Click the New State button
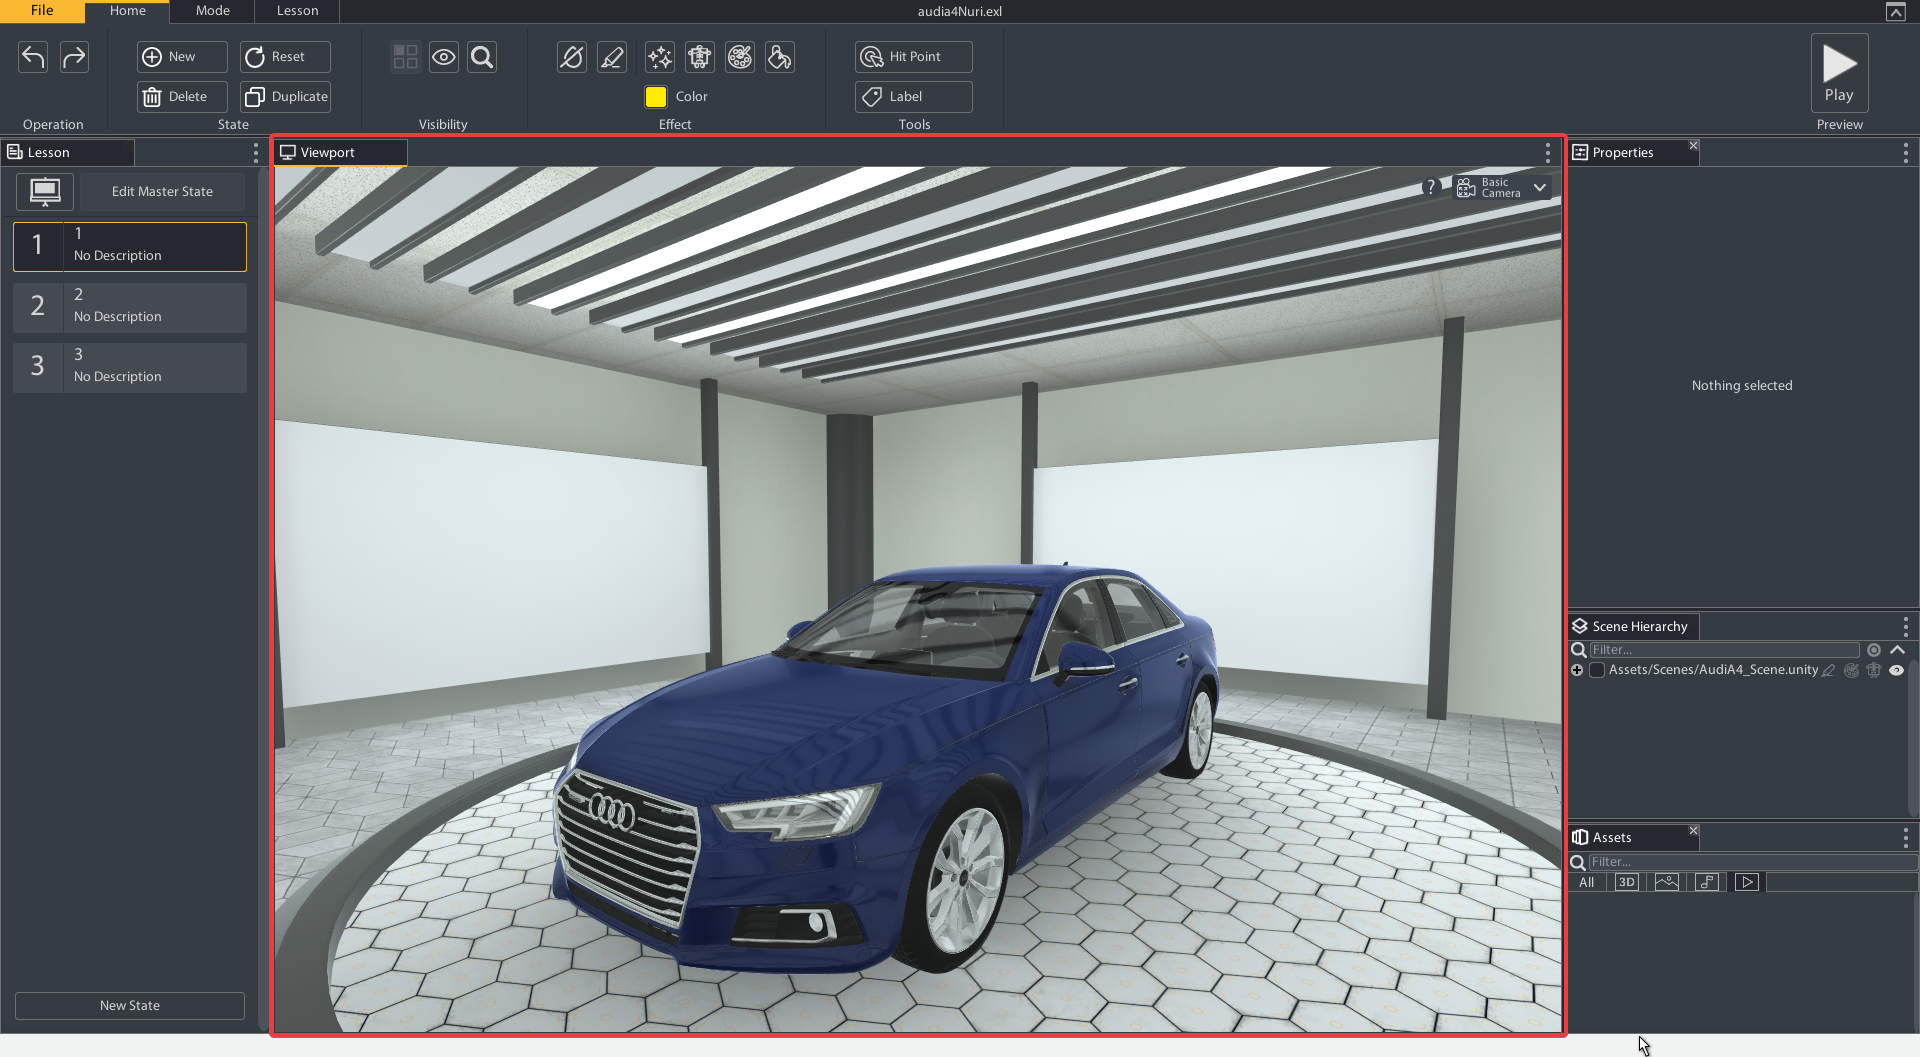1920x1057 pixels. [x=130, y=1005]
